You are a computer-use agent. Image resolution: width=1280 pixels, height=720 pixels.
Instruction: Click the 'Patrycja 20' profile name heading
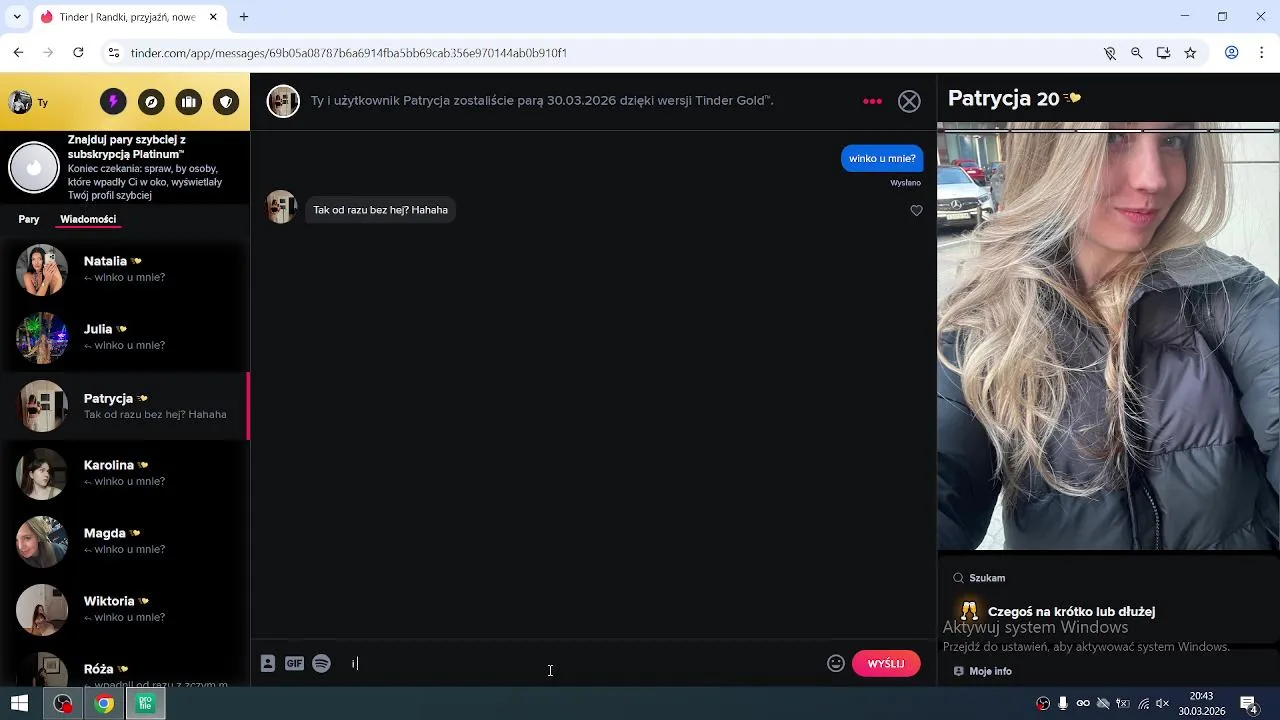(x=1003, y=98)
